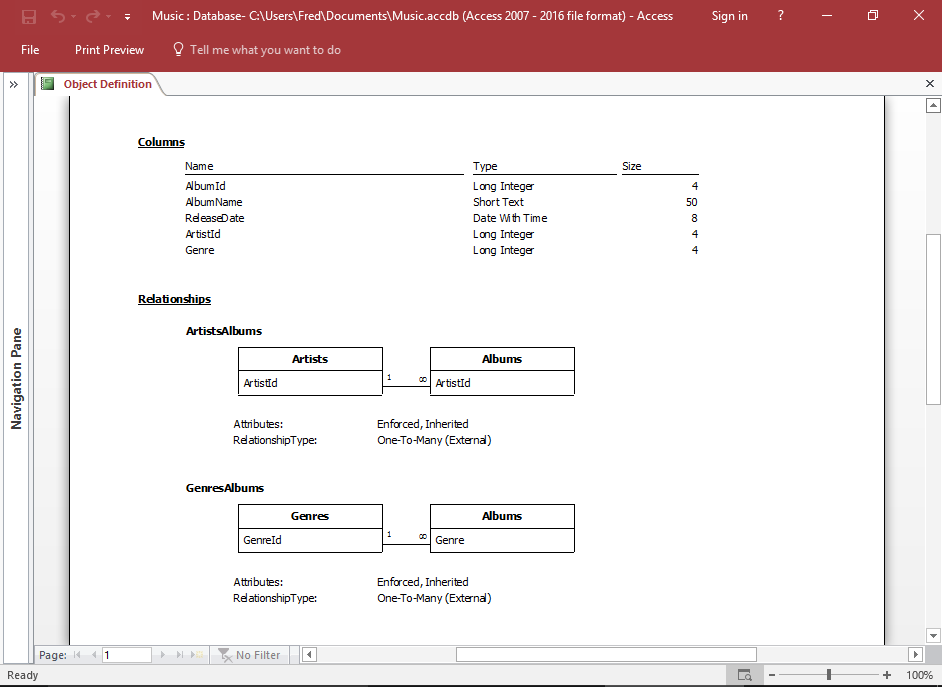The image size is (942, 687).
Task: Select Print Preview view in the status bar
Action: tap(744, 675)
